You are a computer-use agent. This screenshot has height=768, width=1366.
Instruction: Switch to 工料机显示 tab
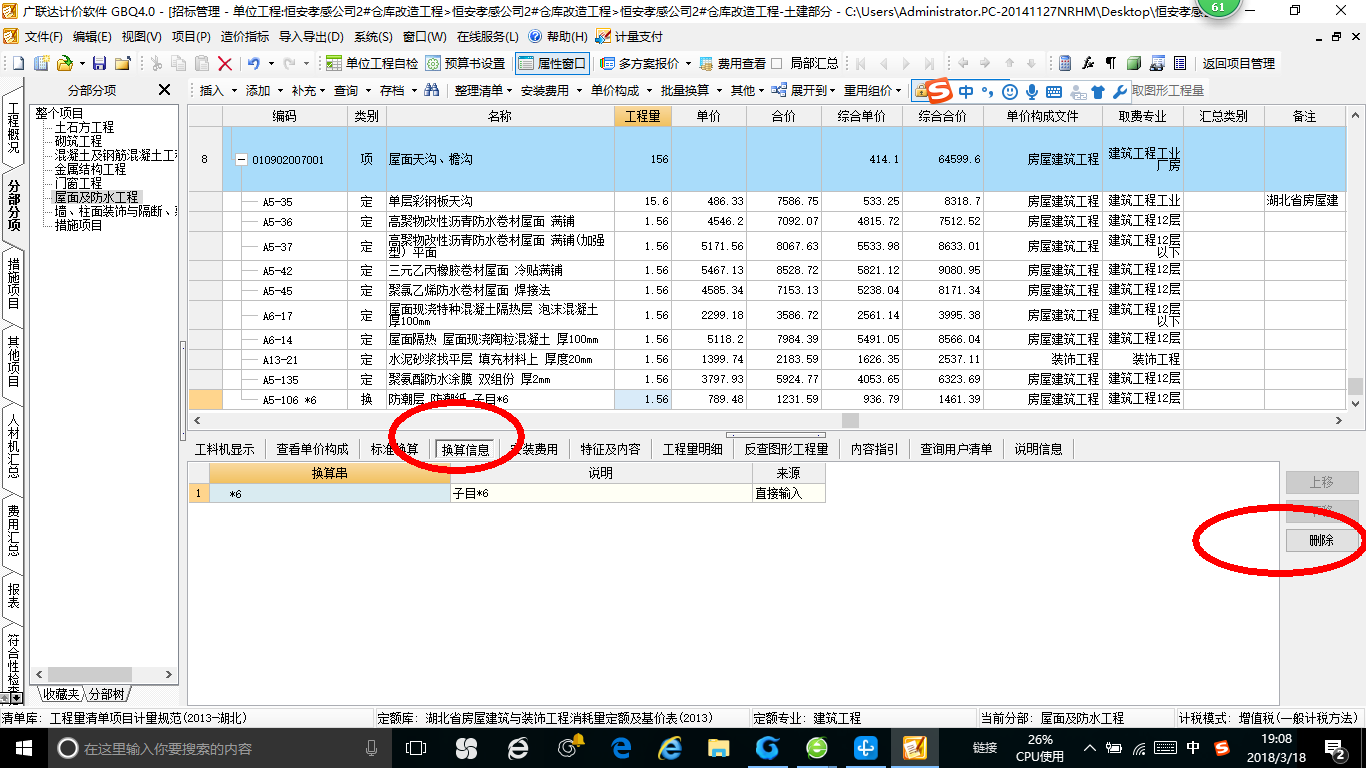click(x=224, y=449)
